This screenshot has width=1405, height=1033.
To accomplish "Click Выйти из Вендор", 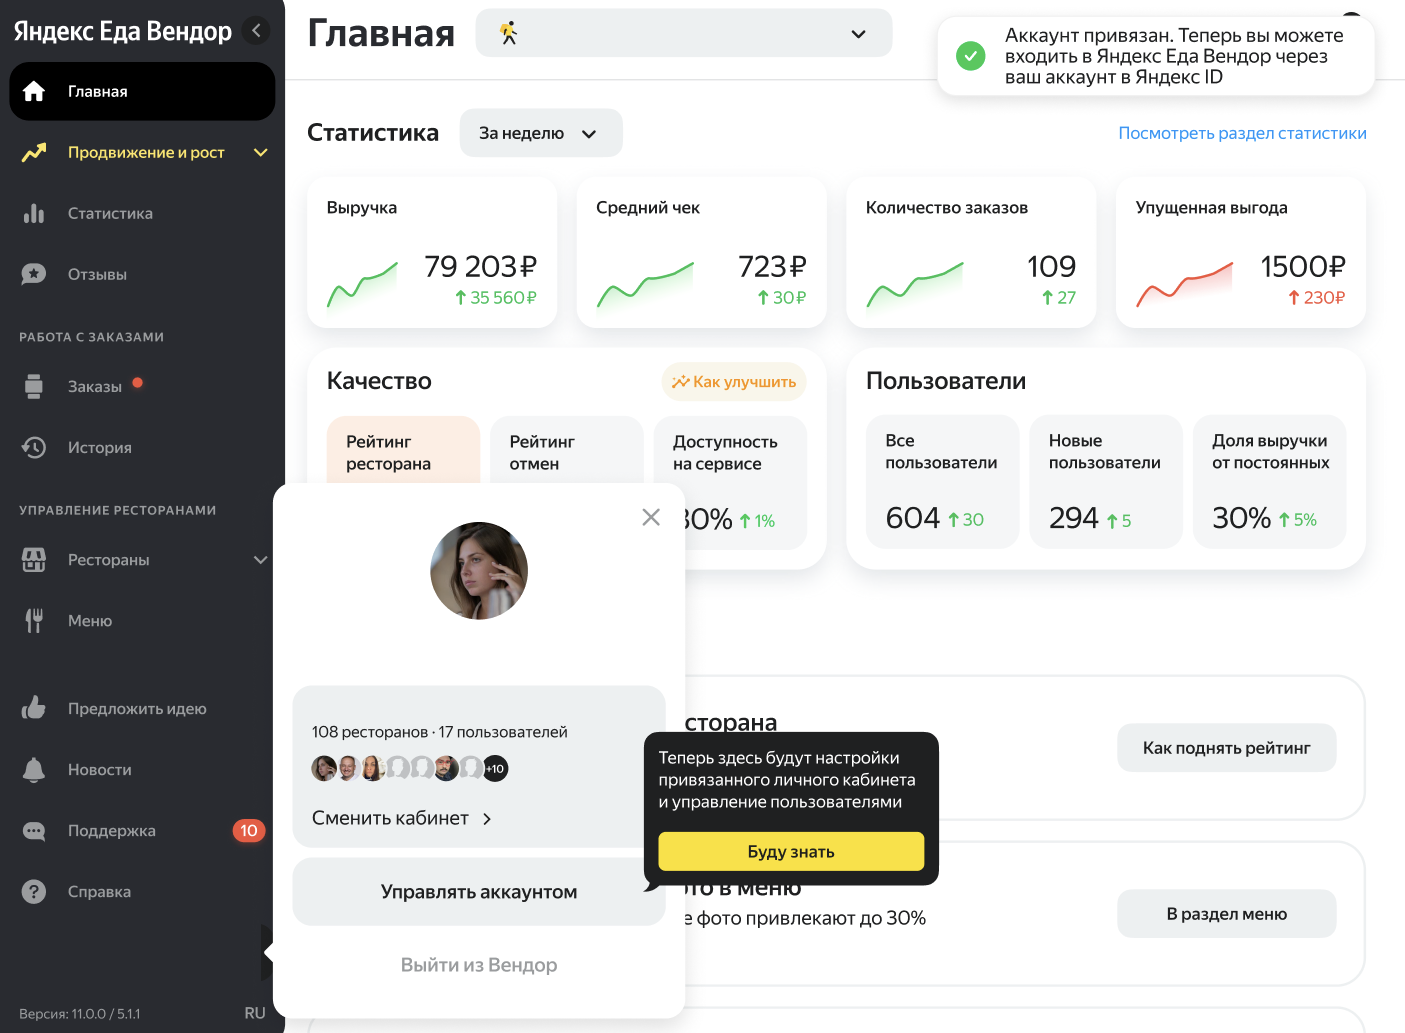I will [x=479, y=965].
